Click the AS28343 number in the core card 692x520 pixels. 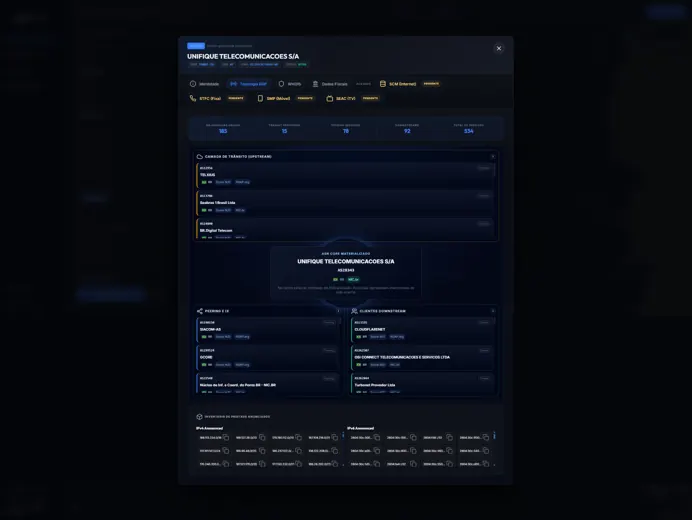(346, 270)
